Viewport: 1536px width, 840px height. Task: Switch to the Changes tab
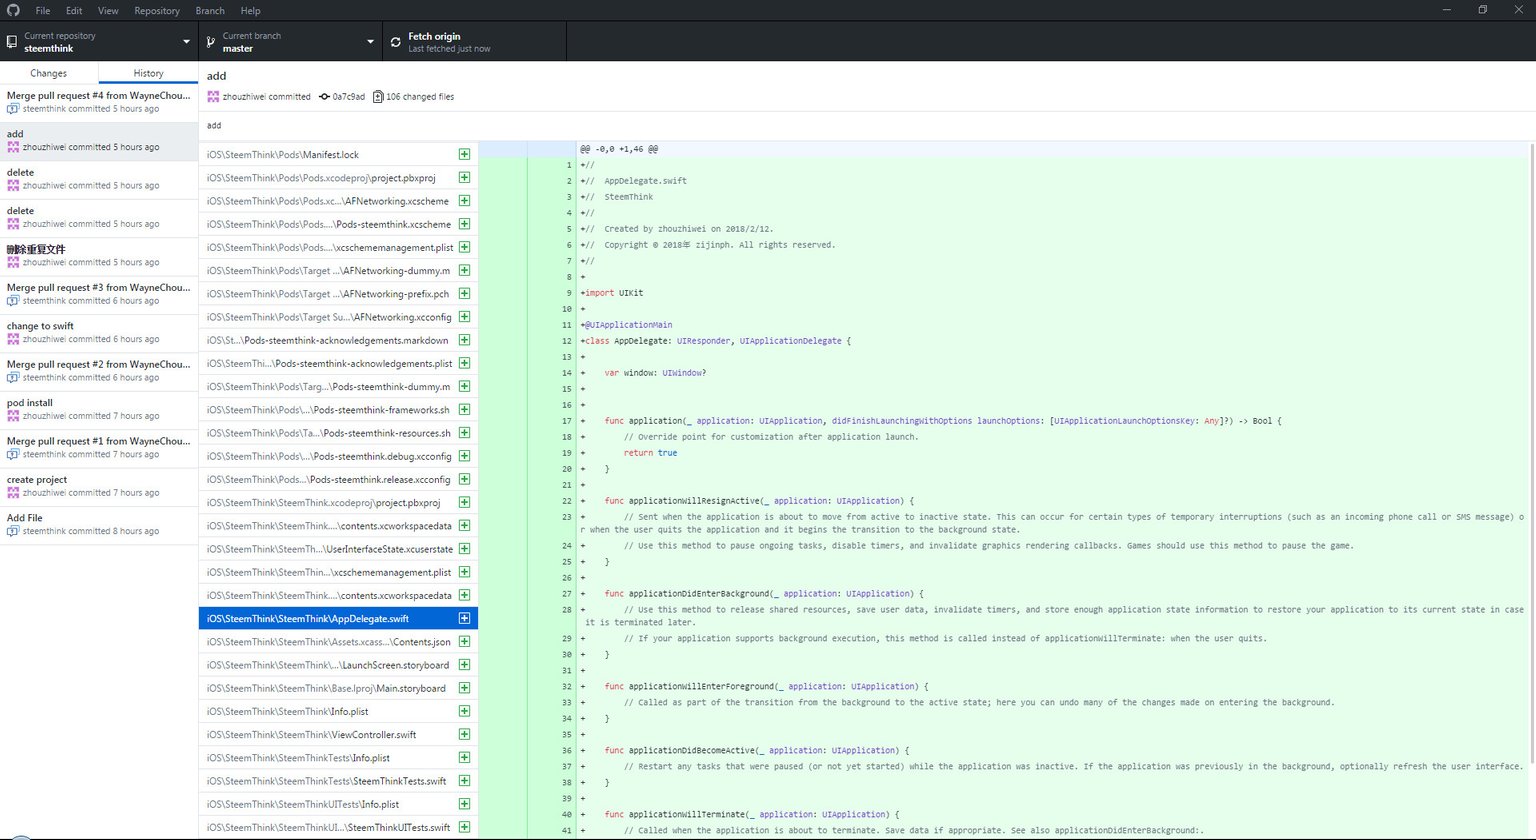pyautogui.click(x=49, y=73)
